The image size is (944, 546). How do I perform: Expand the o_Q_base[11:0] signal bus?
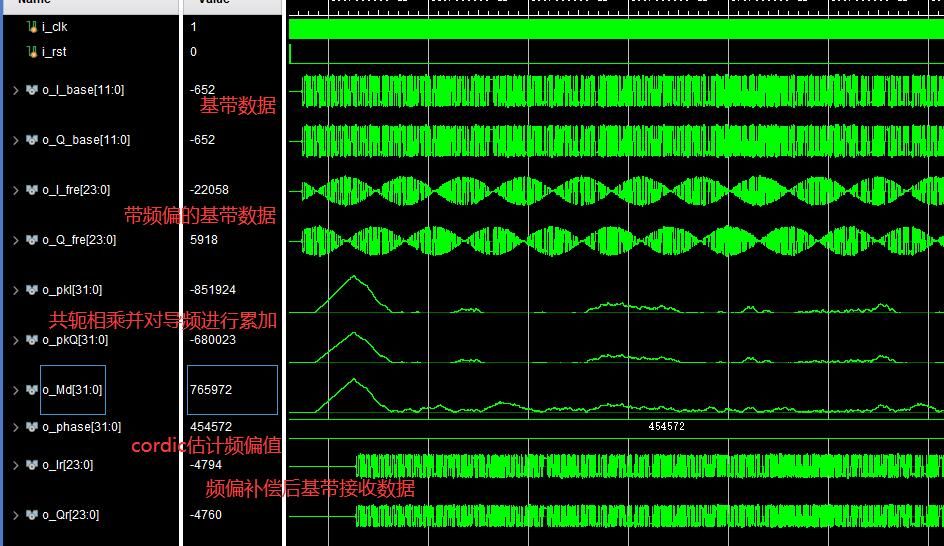[16, 140]
